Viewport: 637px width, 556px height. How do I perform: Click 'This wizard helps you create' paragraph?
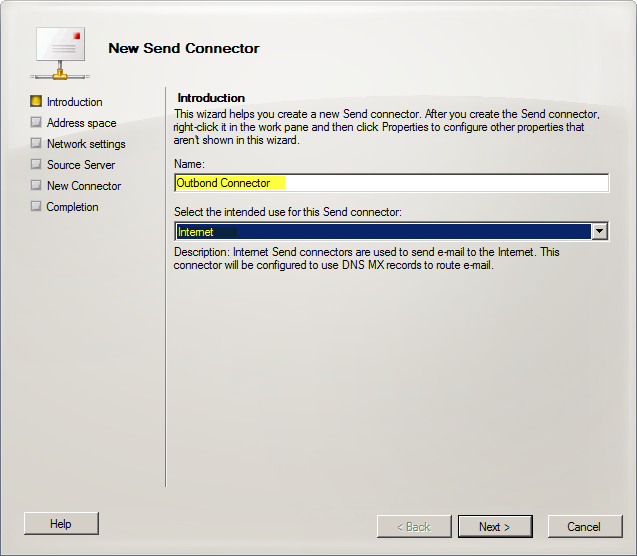386,127
